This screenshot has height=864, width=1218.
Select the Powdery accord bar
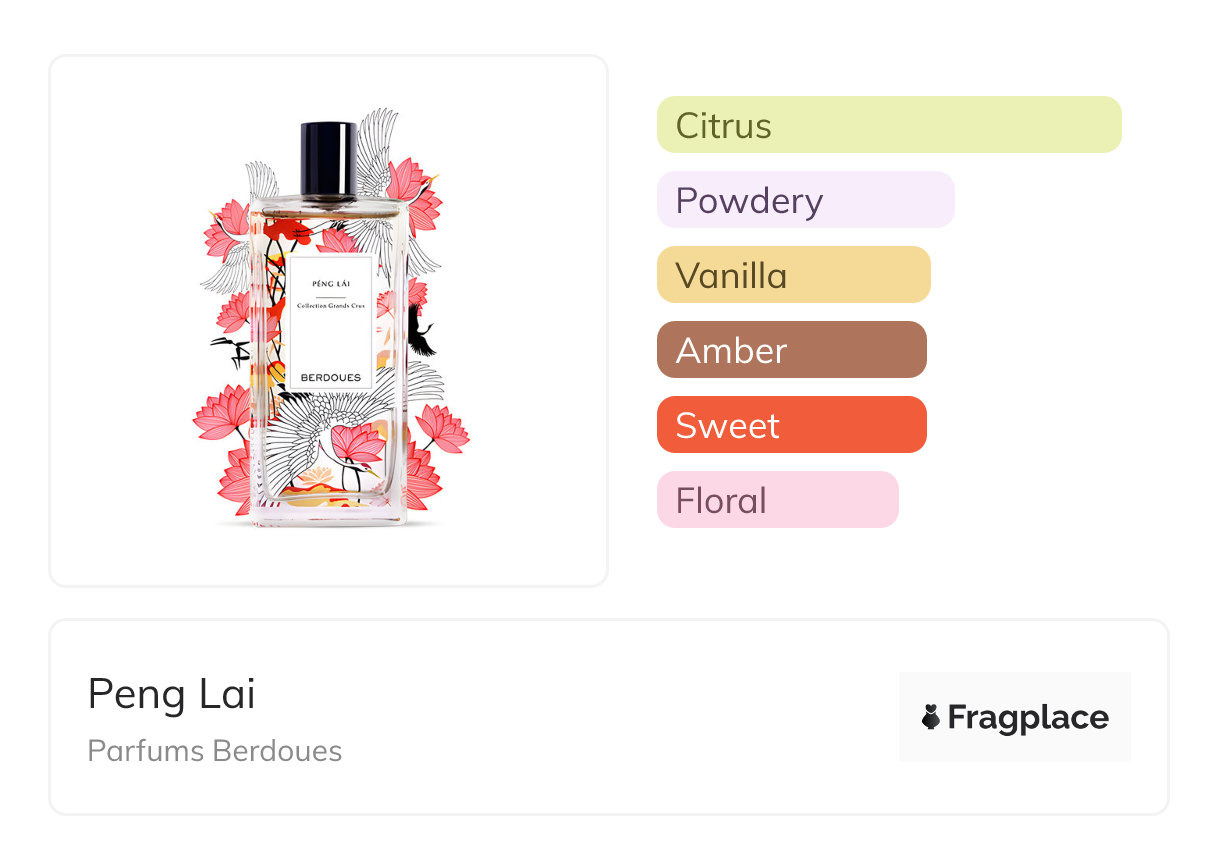point(805,200)
